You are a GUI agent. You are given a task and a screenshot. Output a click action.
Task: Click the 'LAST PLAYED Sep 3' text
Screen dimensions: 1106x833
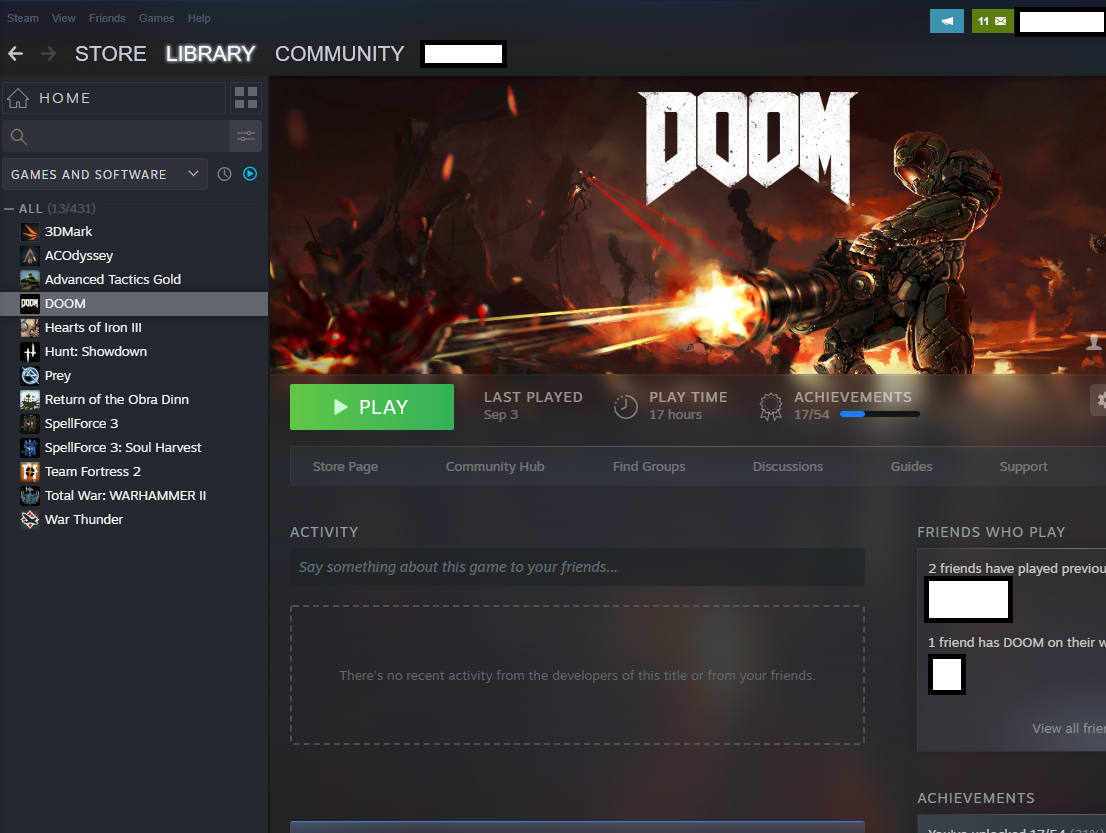tap(533, 406)
